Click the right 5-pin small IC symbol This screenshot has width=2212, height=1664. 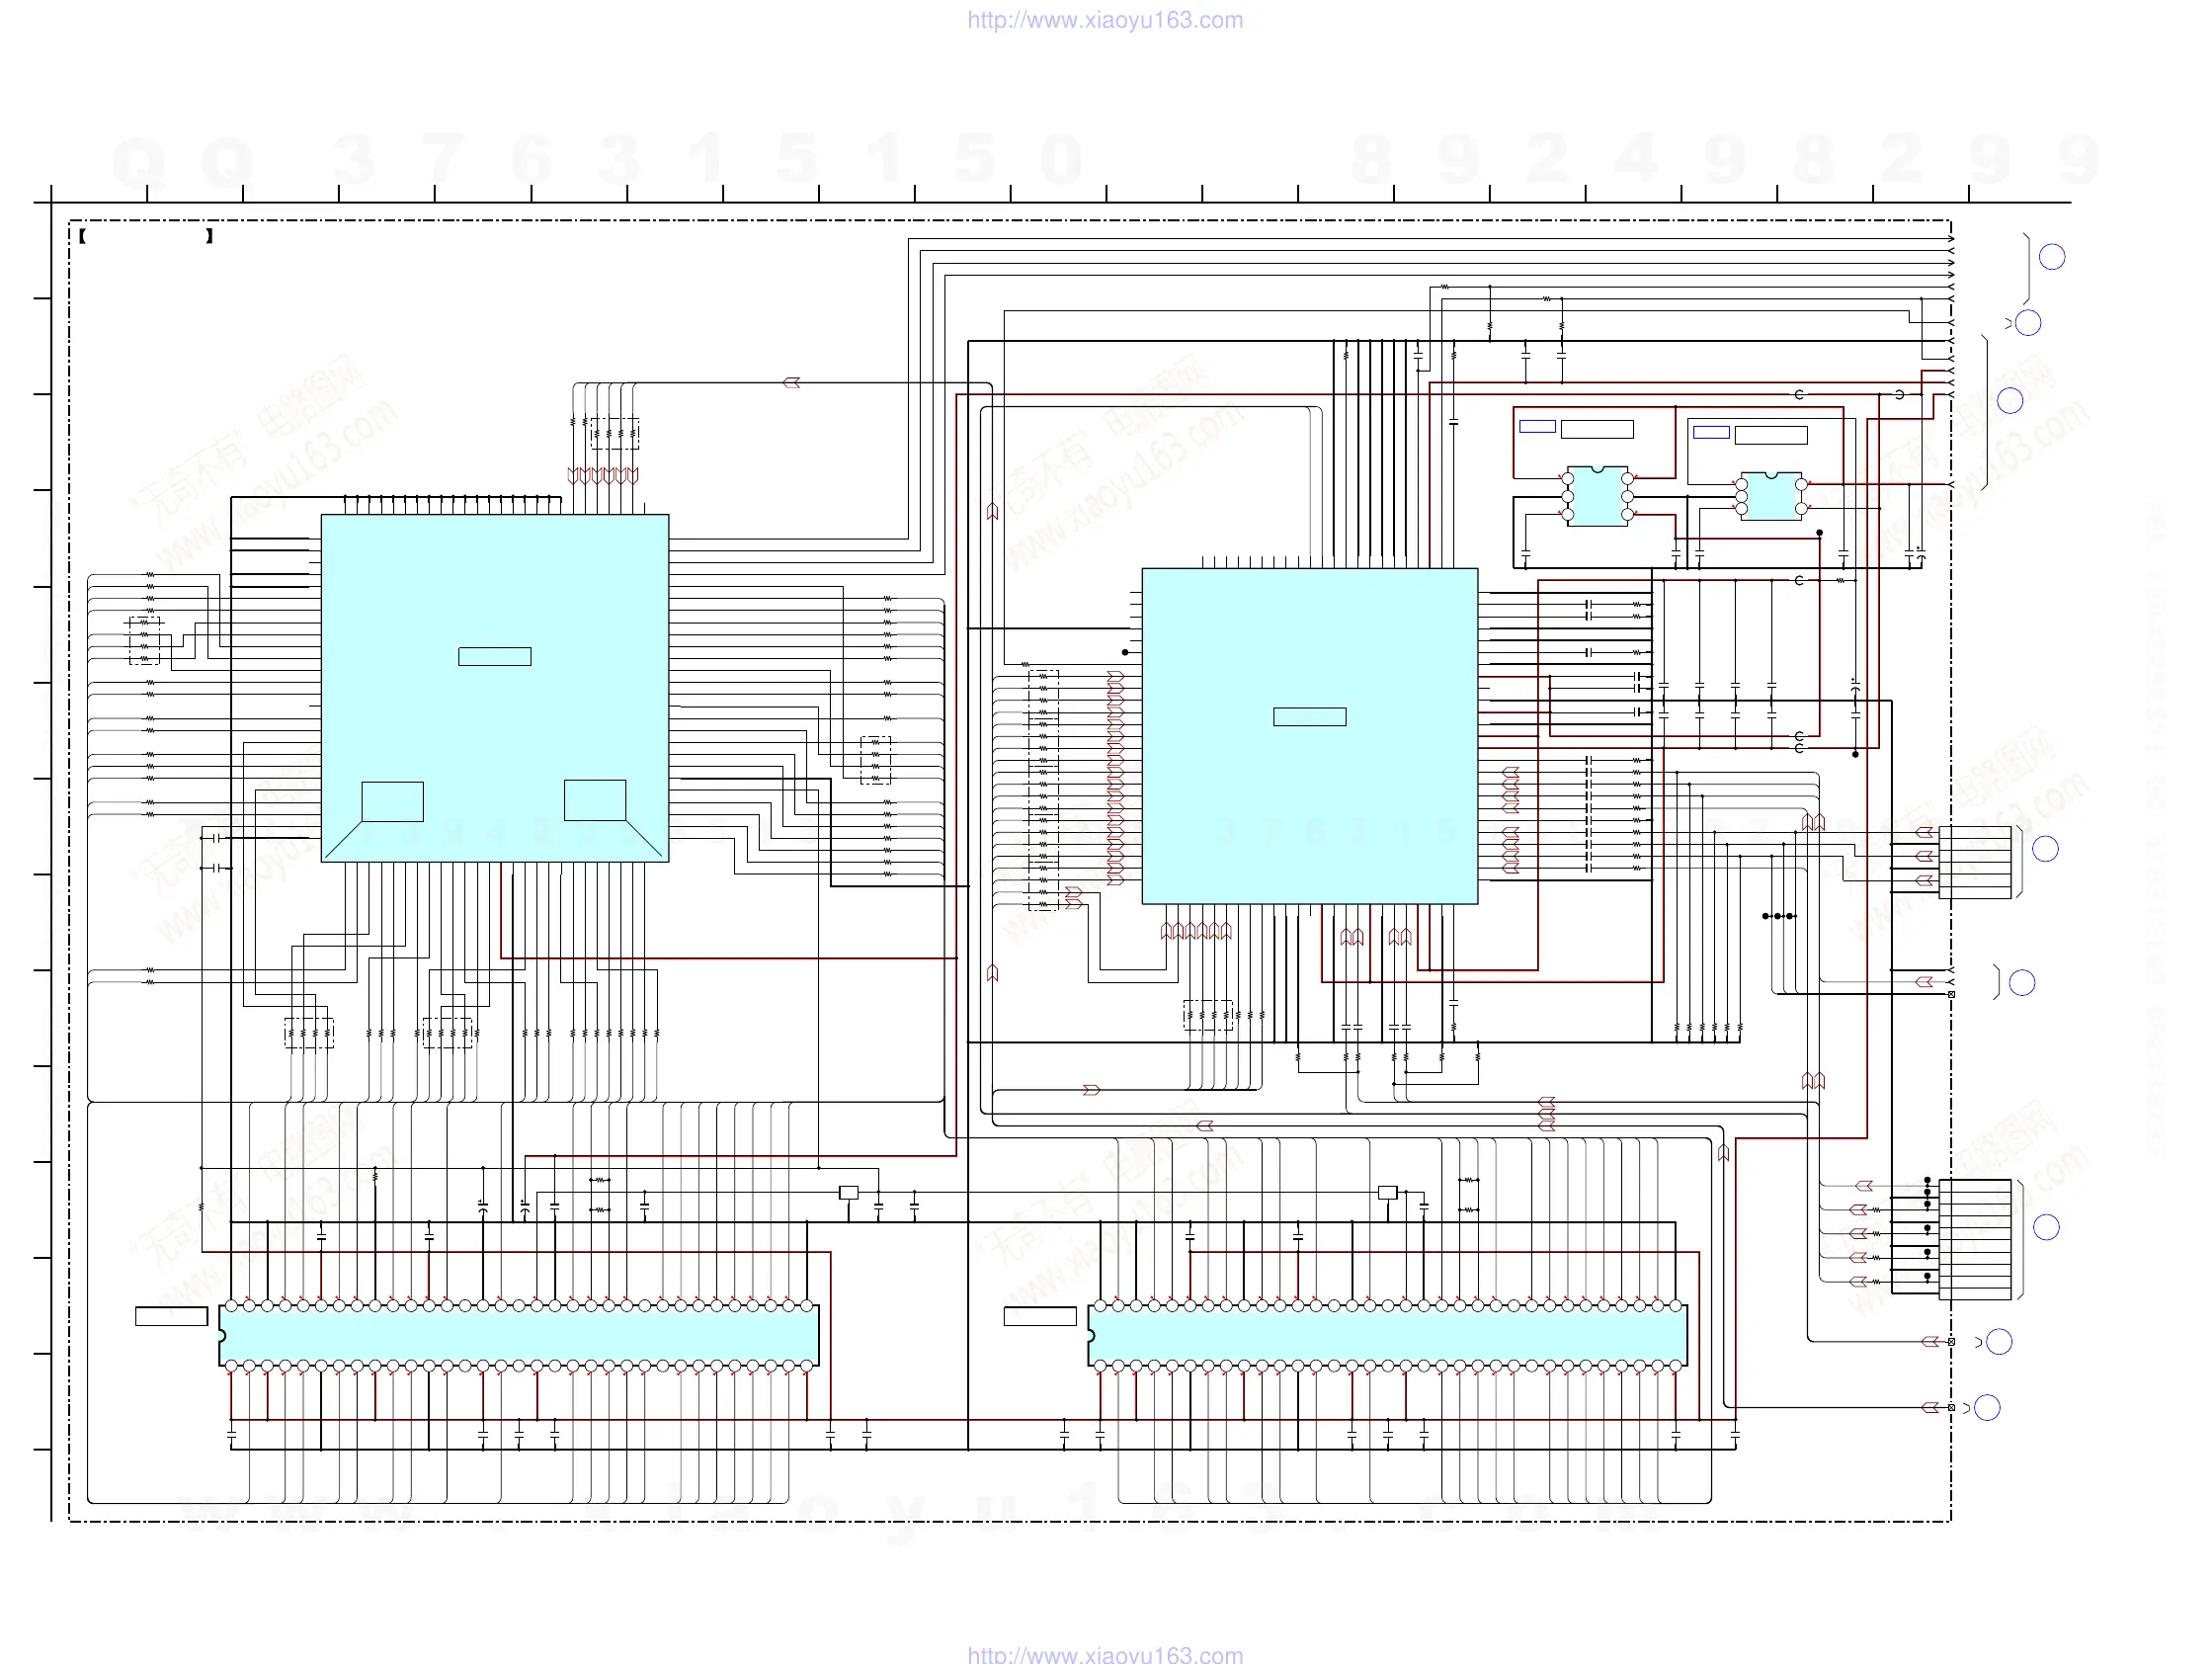pos(1771,496)
